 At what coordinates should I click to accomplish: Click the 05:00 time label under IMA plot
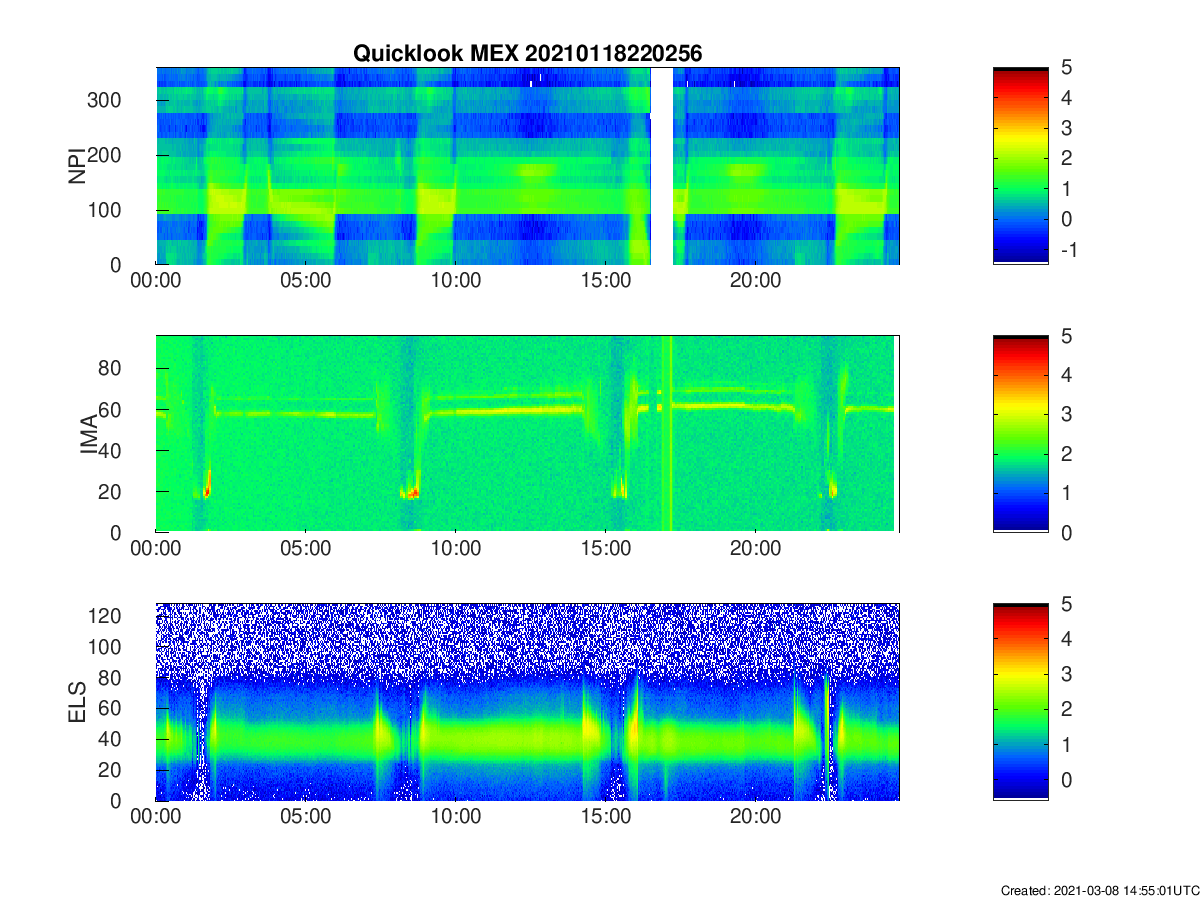306,550
